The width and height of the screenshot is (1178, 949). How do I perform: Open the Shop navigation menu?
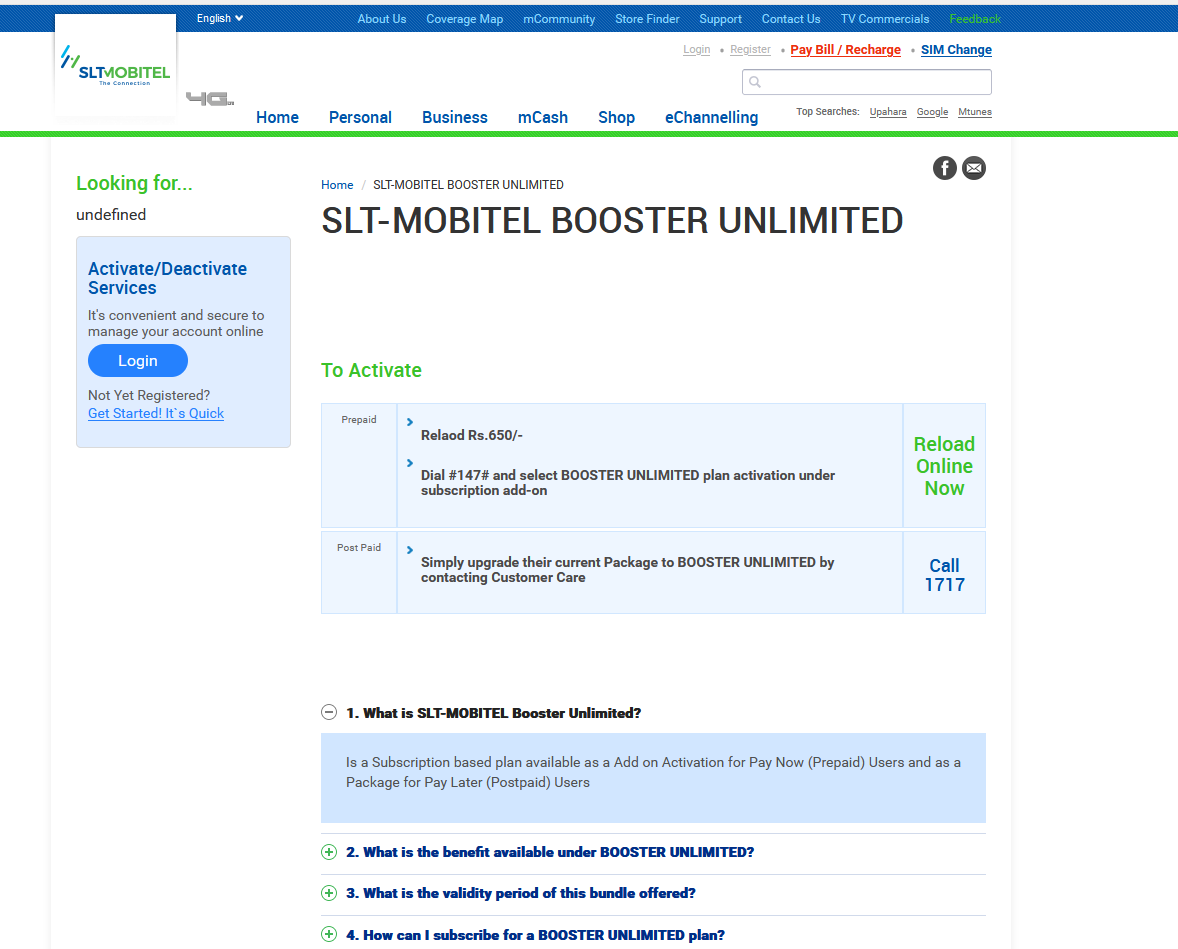[x=616, y=117]
